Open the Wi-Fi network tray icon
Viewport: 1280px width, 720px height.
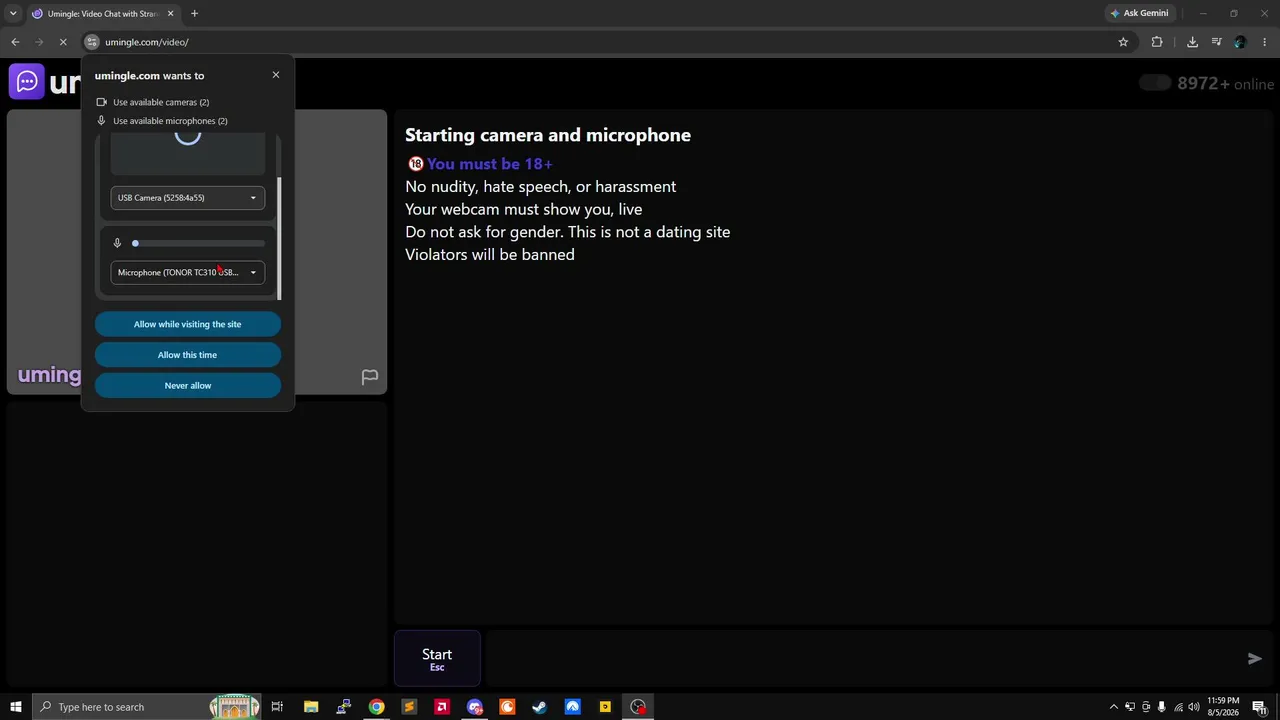(1178, 707)
